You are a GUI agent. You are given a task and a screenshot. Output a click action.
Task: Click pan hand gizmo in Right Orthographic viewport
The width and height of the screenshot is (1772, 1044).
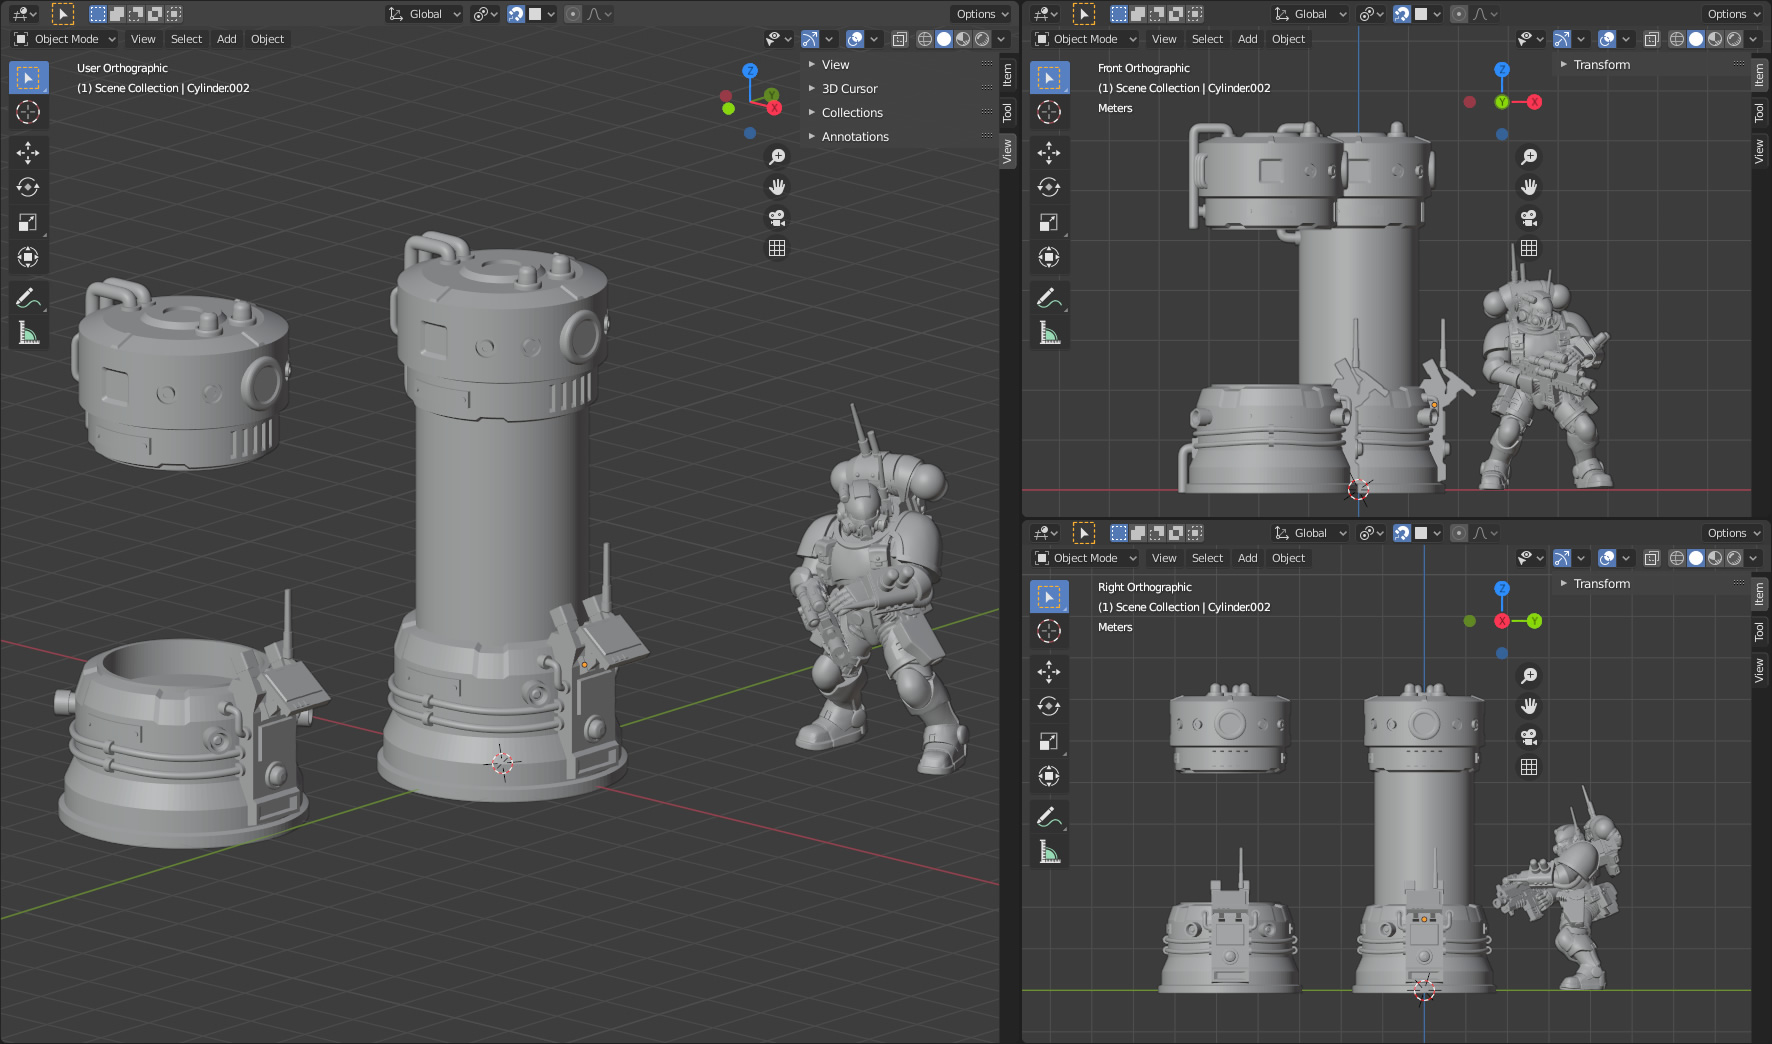point(1529,706)
